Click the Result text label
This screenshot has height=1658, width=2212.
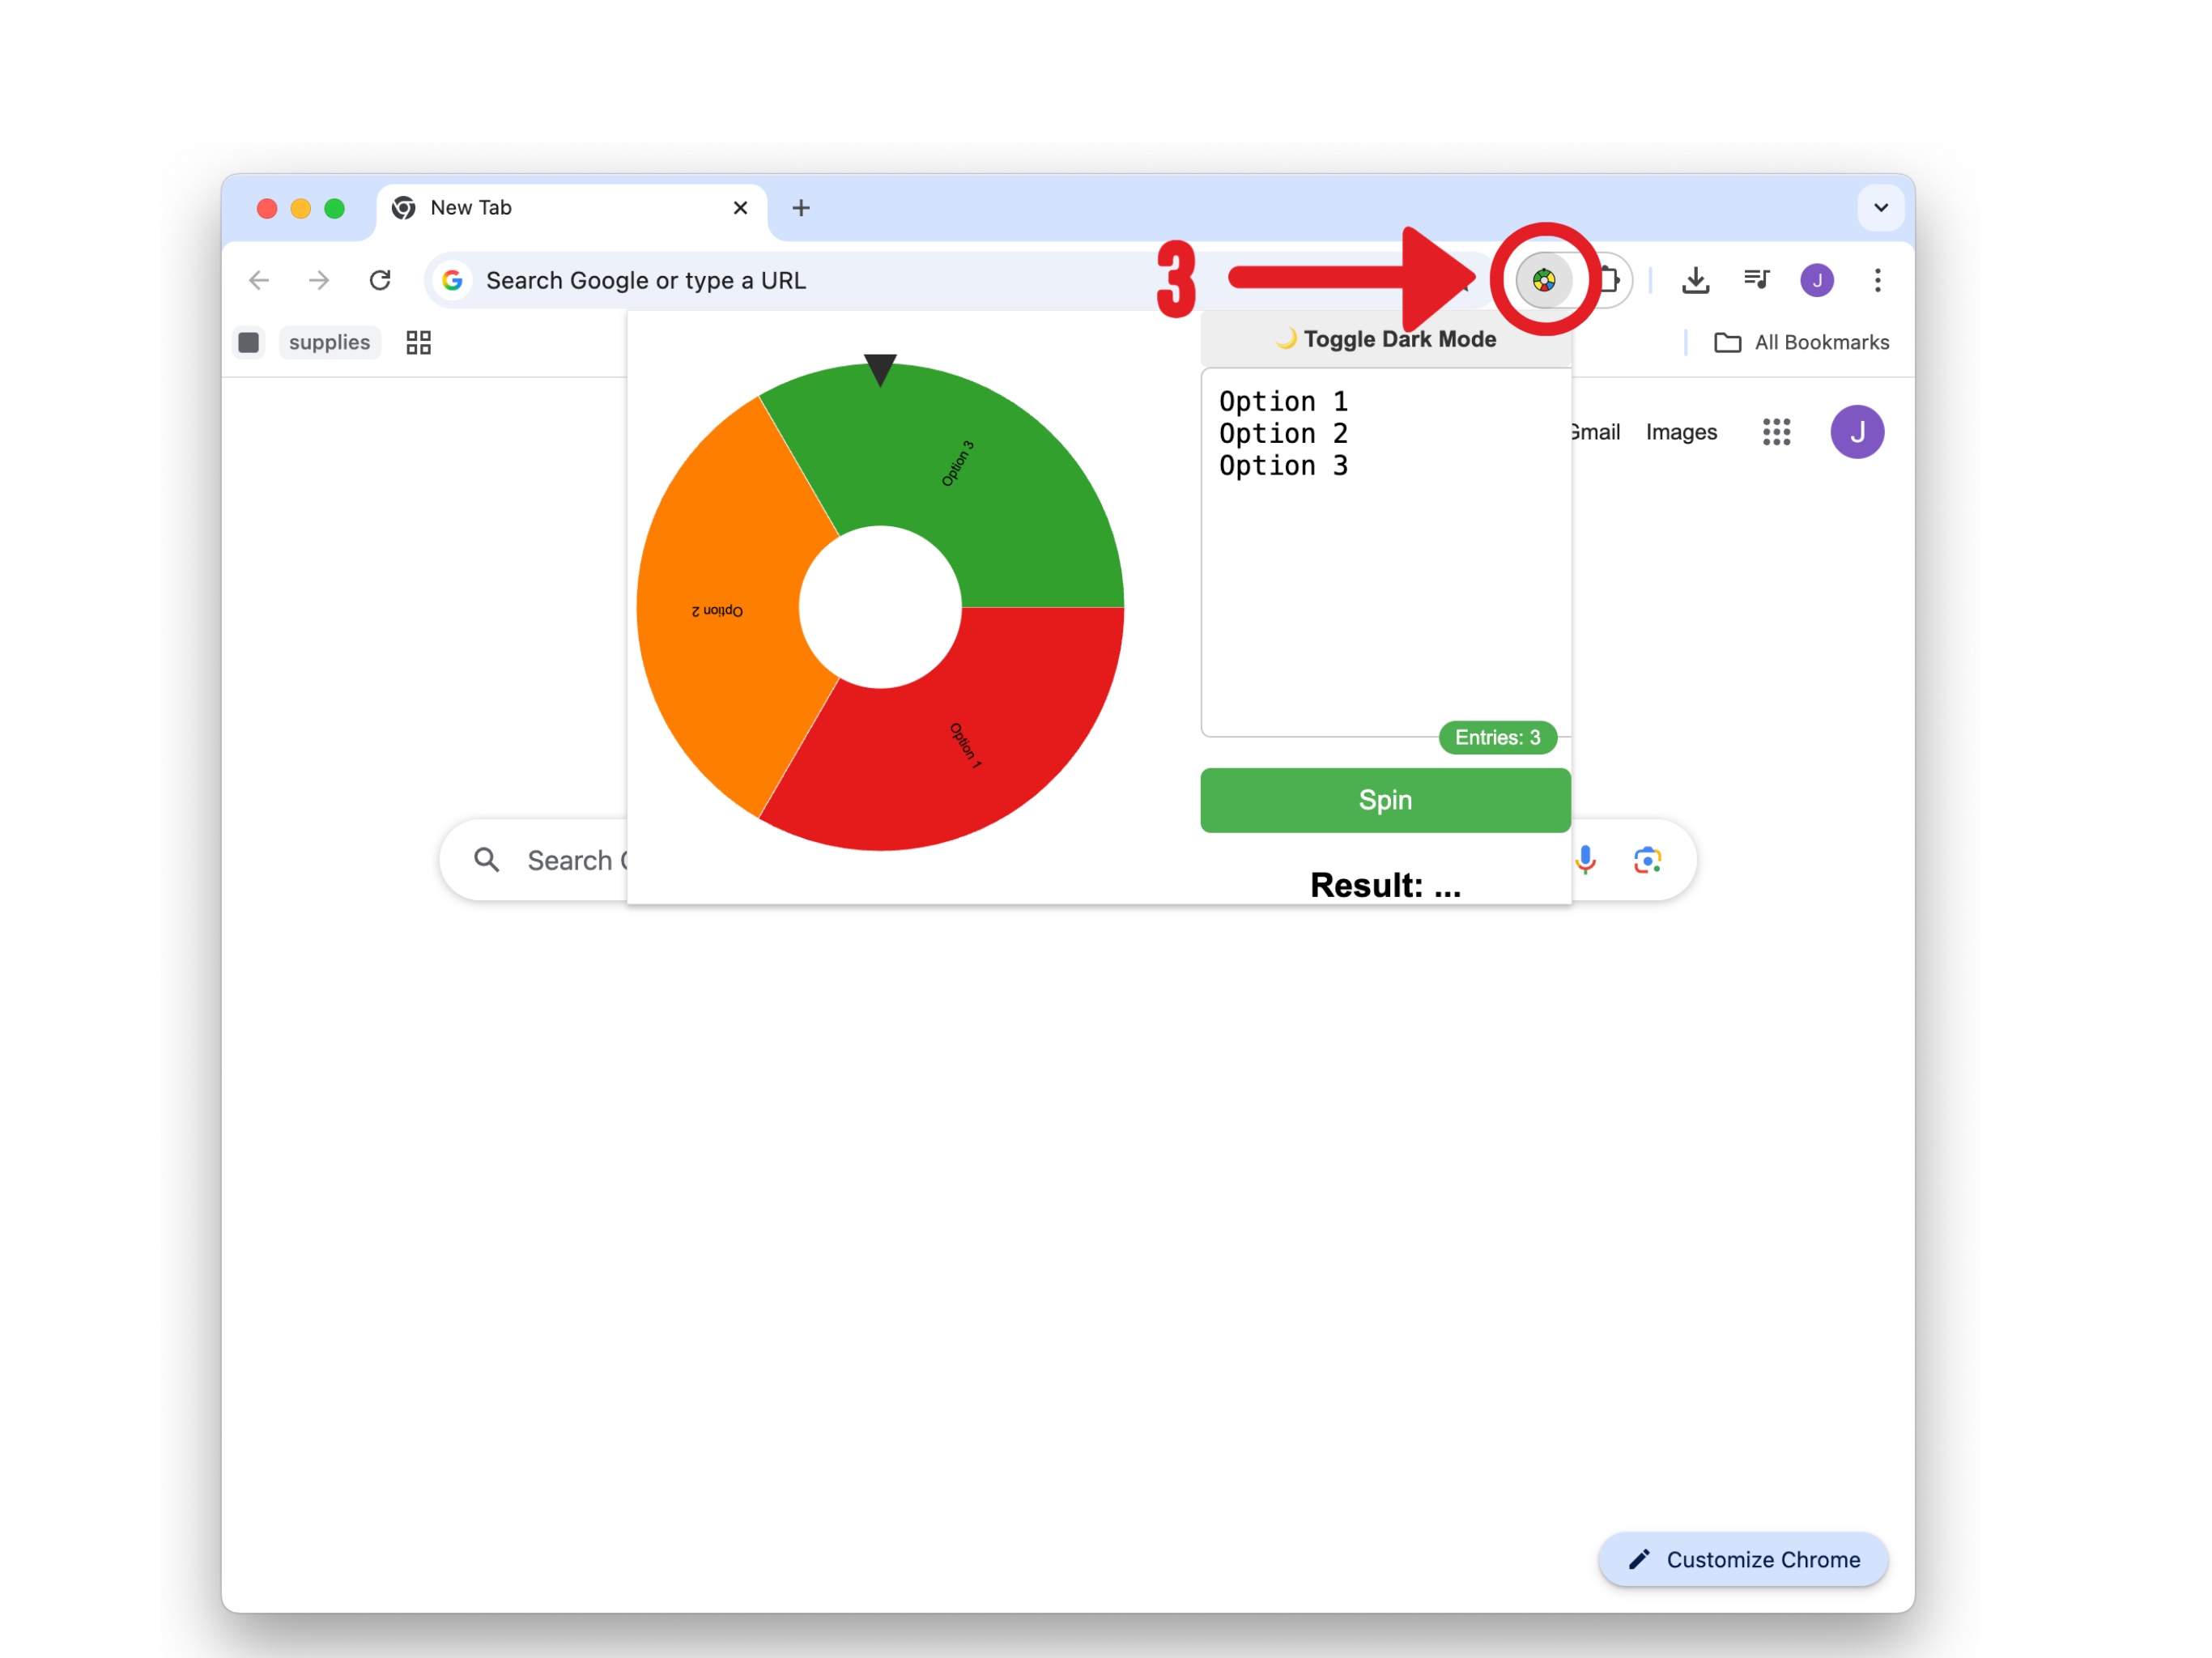tap(1385, 885)
